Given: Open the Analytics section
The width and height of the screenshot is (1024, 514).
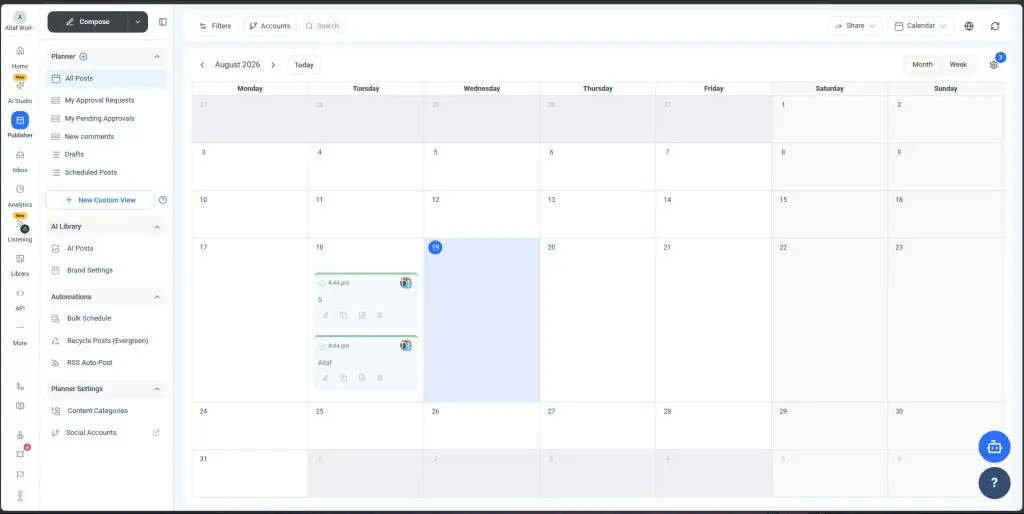Looking at the screenshot, I should coord(20,195).
